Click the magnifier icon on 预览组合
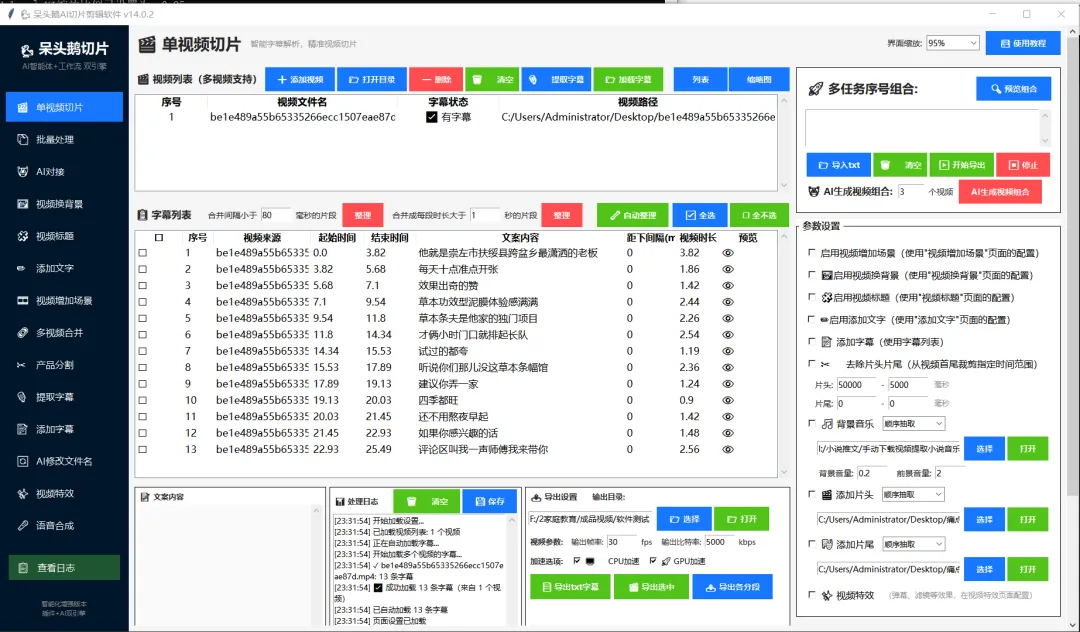 point(996,89)
